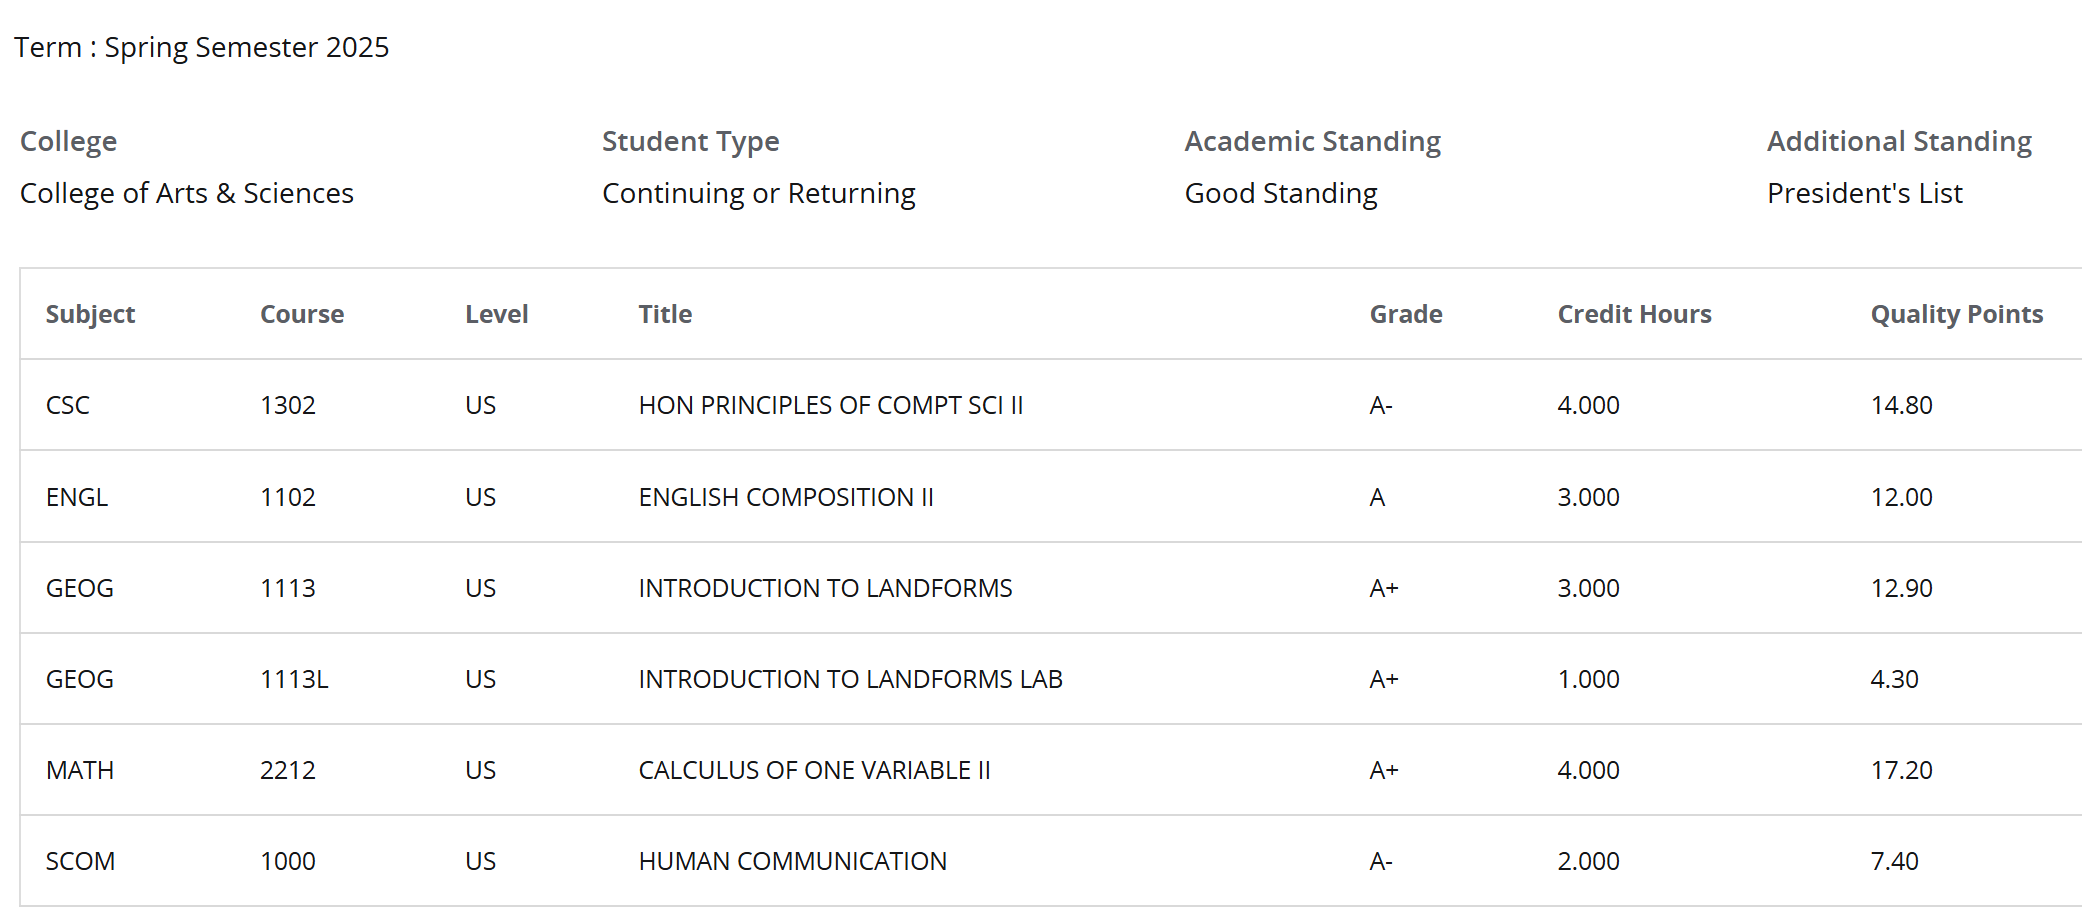Image resolution: width=2082 pixels, height=908 pixels.
Task: Click the Quality Points column header
Action: point(1956,314)
